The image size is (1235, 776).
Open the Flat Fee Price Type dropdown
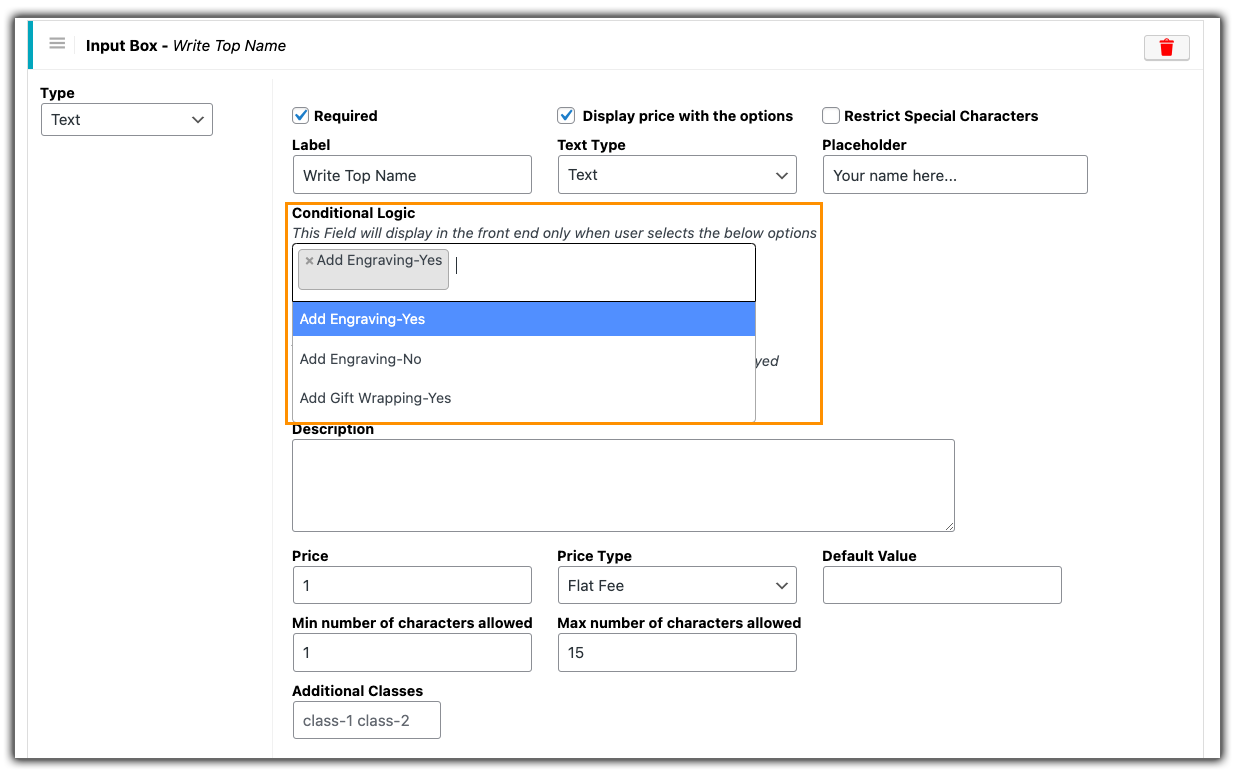point(677,584)
